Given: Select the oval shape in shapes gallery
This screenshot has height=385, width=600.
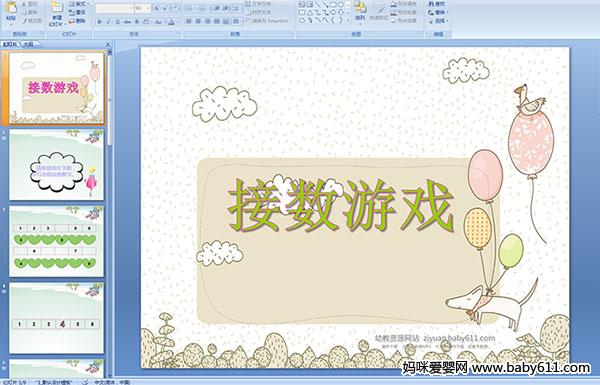Looking at the screenshot, I should (x=341, y=5).
